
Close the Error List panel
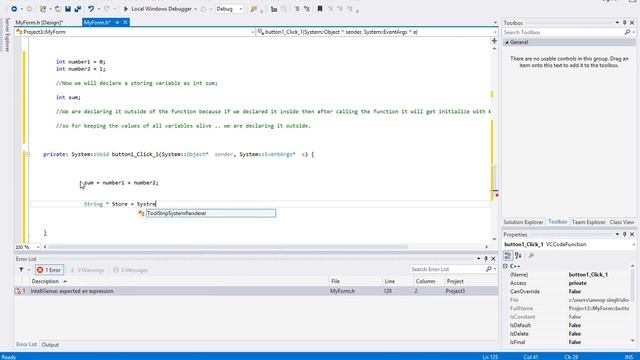point(493,259)
